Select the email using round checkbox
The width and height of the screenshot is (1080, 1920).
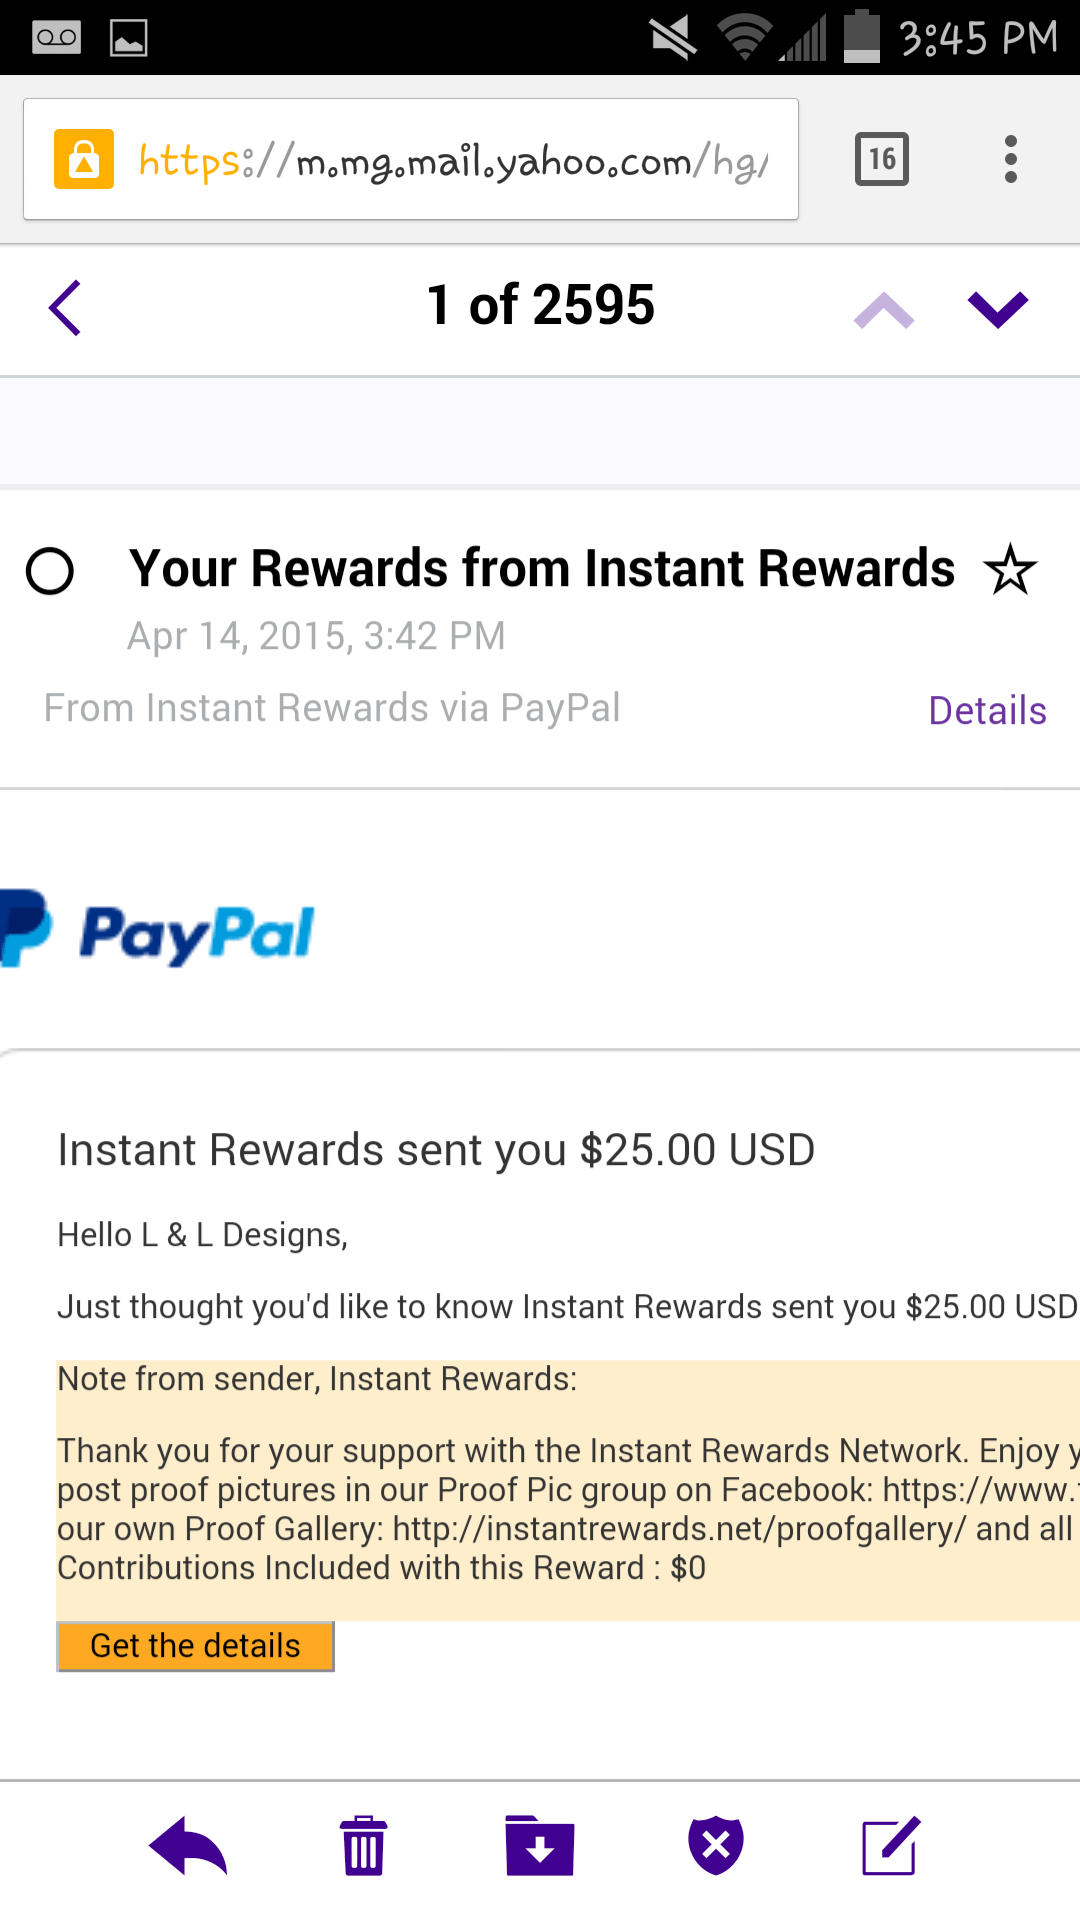(x=50, y=571)
